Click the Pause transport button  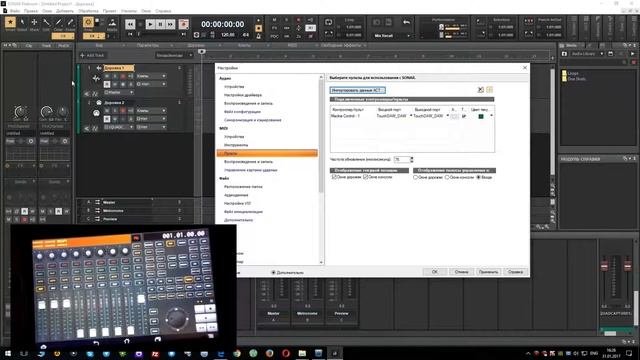(160, 24)
